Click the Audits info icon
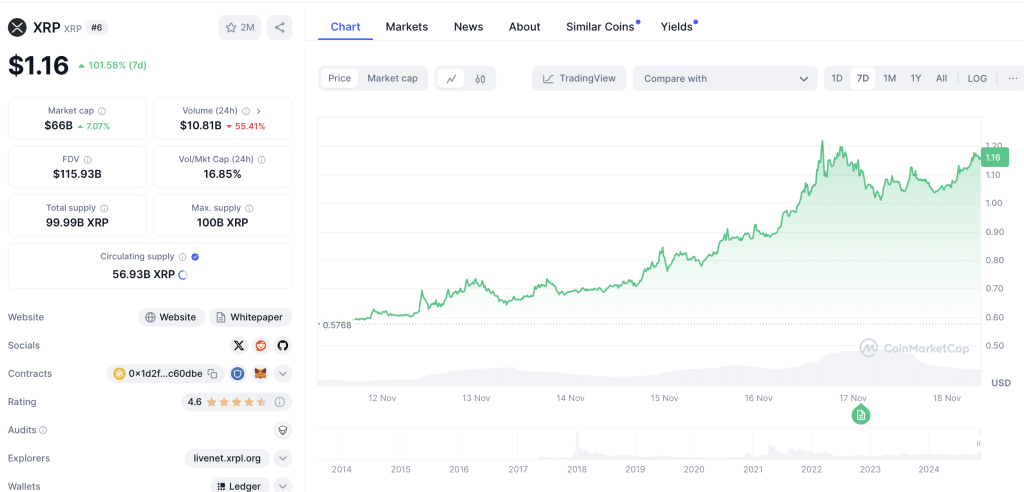Viewport: 1024px width, 492px height. pyautogui.click(x=43, y=431)
